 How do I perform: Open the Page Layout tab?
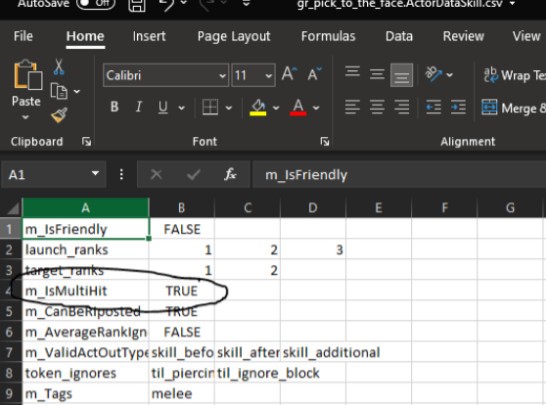234,36
